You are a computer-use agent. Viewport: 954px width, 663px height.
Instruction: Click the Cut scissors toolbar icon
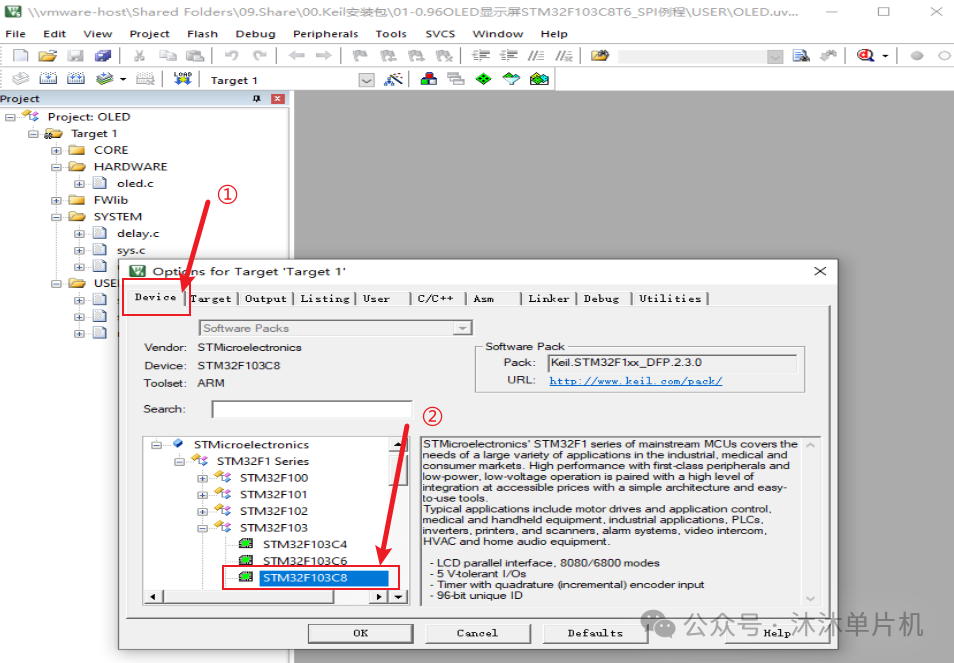point(139,56)
